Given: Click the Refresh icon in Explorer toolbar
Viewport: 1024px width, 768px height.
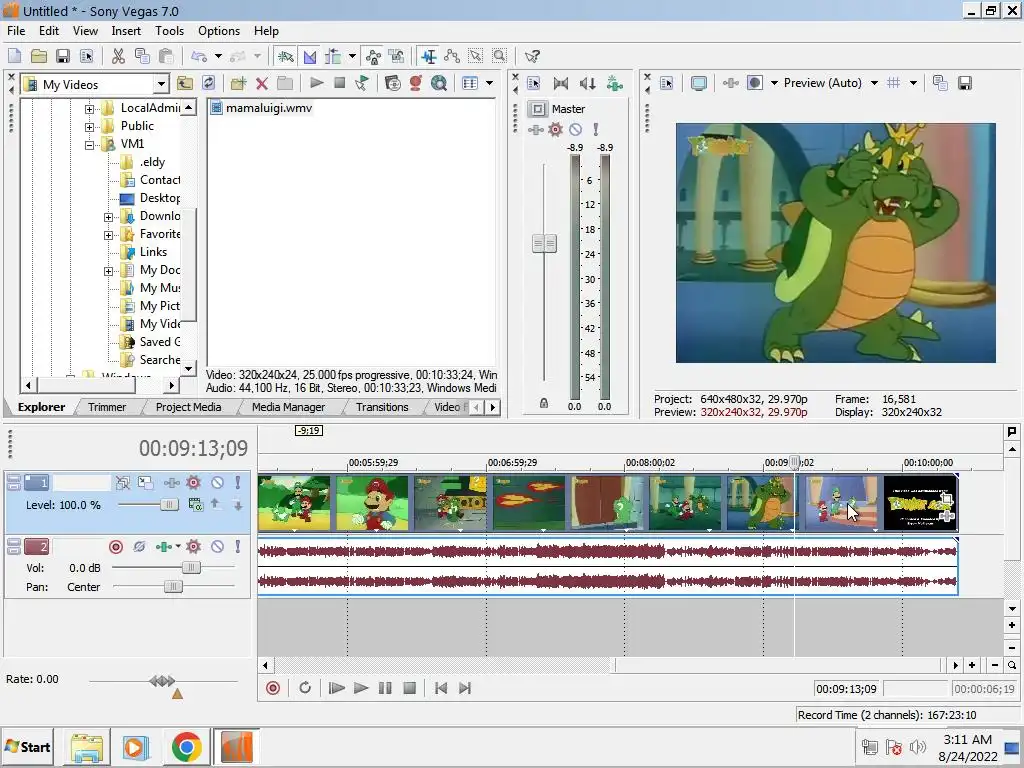Looking at the screenshot, I should tap(208, 83).
